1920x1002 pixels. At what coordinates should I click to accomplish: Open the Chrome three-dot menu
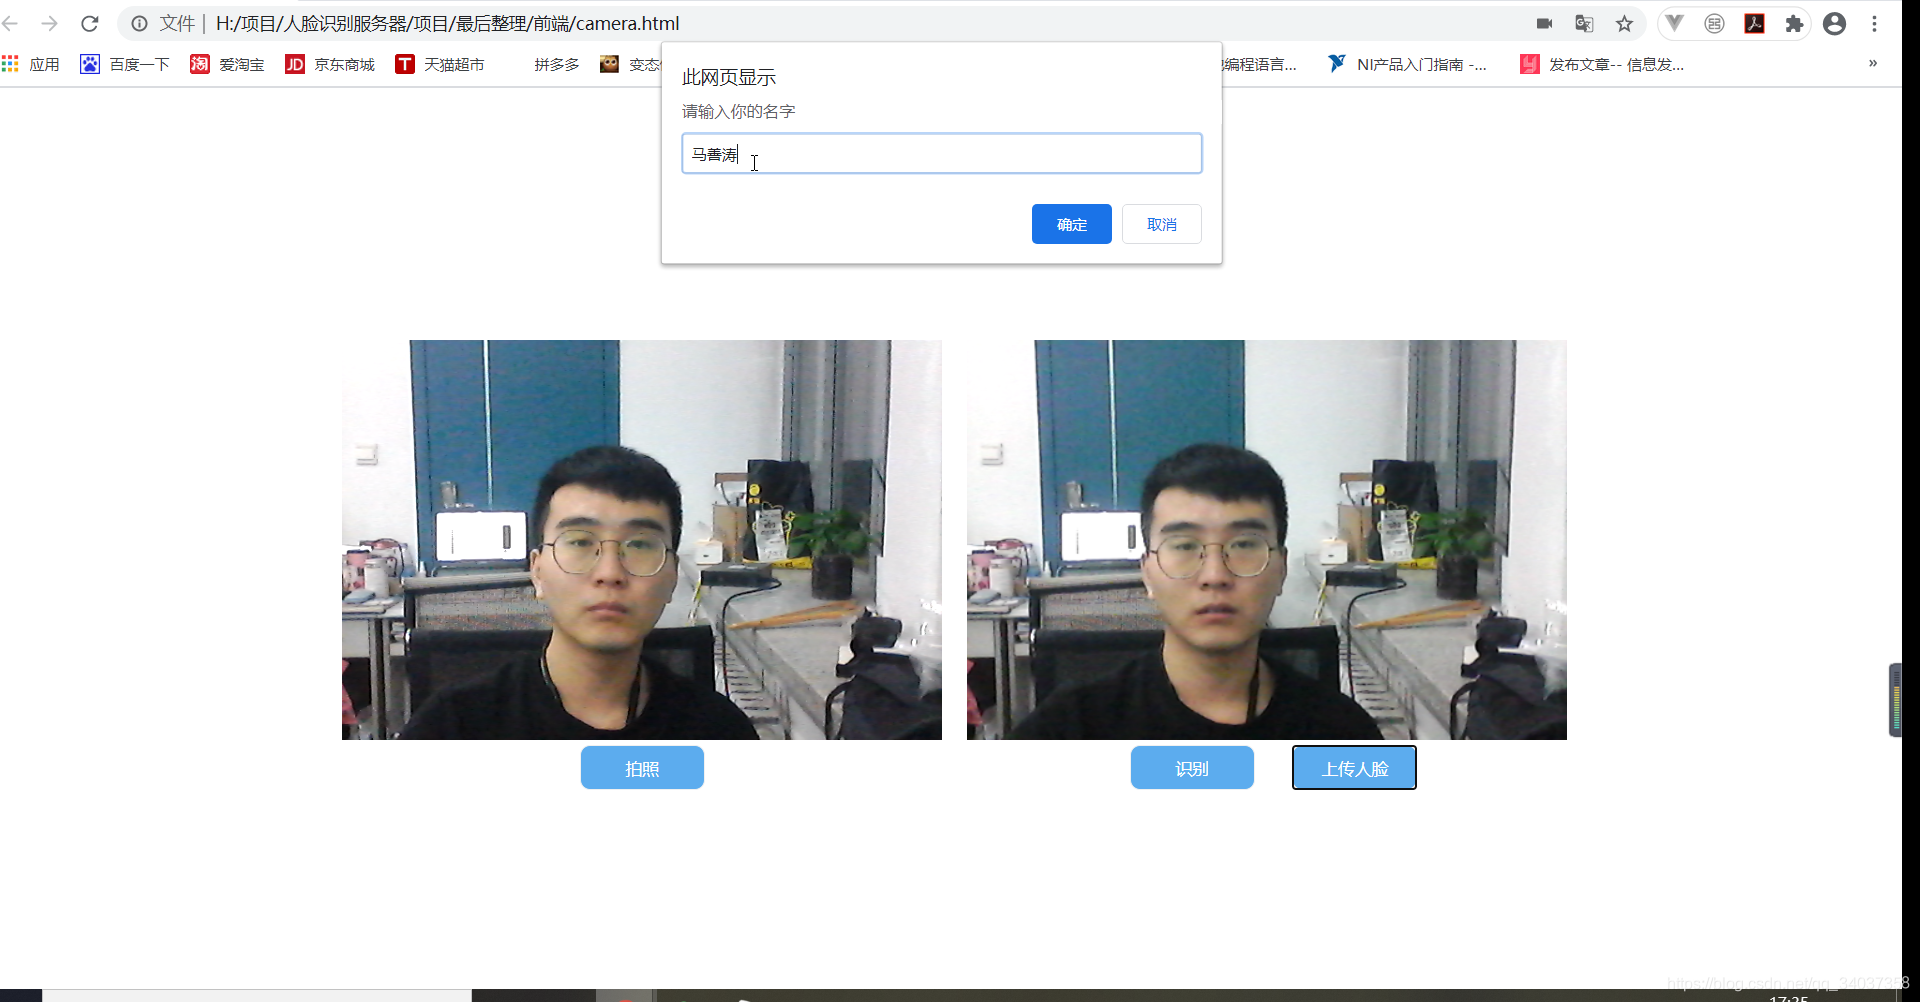point(1874,23)
